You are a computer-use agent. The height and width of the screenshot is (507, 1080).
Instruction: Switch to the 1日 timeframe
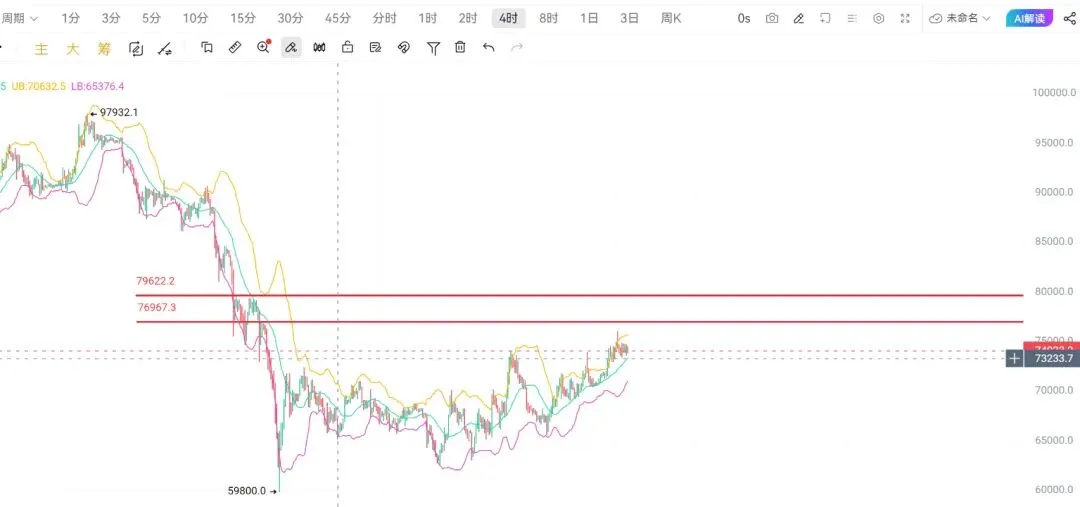coord(589,19)
